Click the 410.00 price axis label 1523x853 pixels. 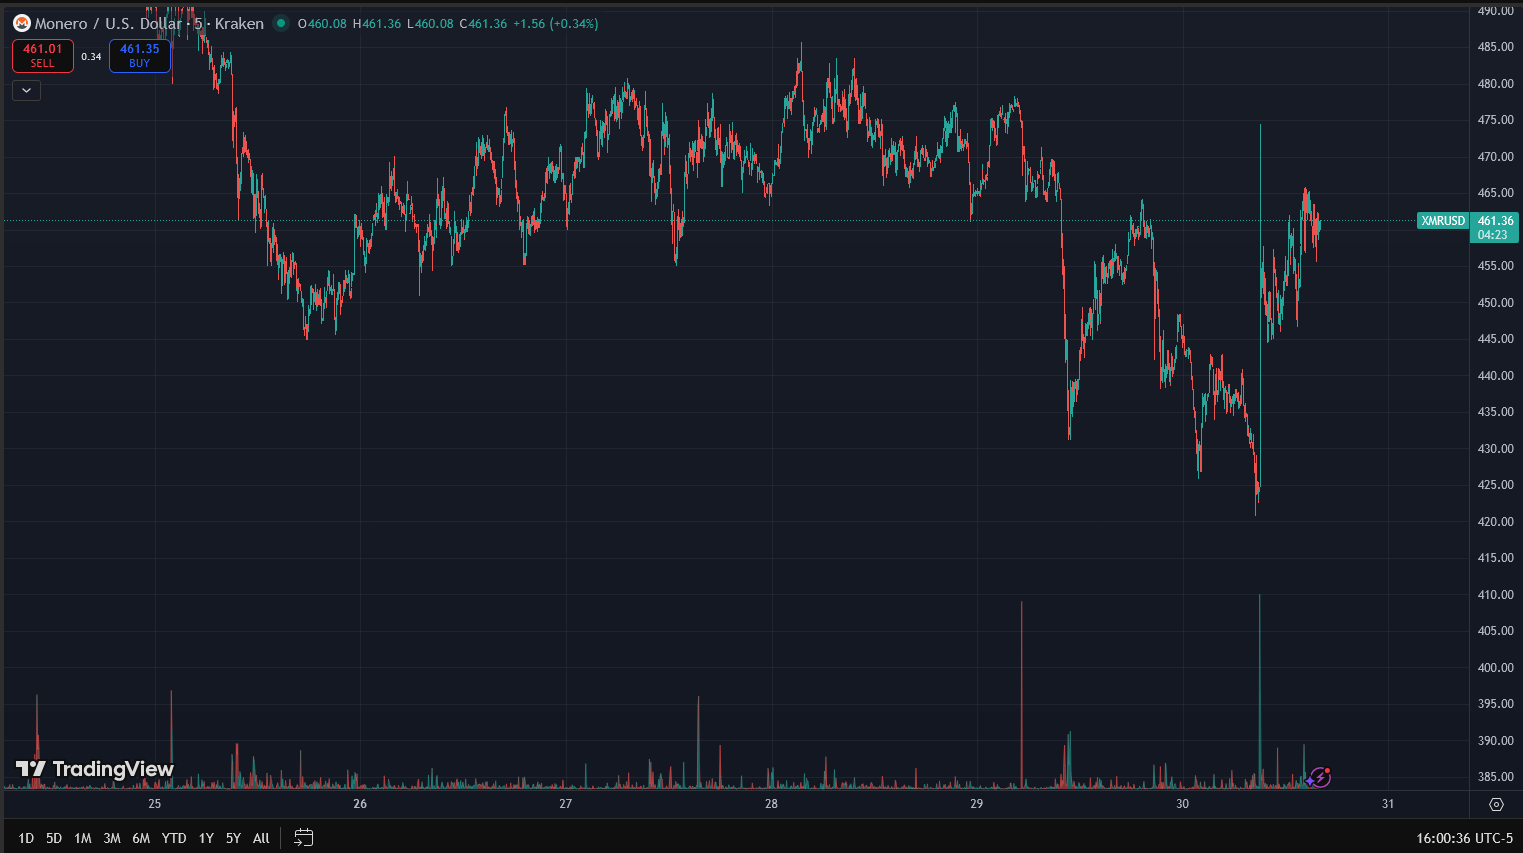(1495, 595)
